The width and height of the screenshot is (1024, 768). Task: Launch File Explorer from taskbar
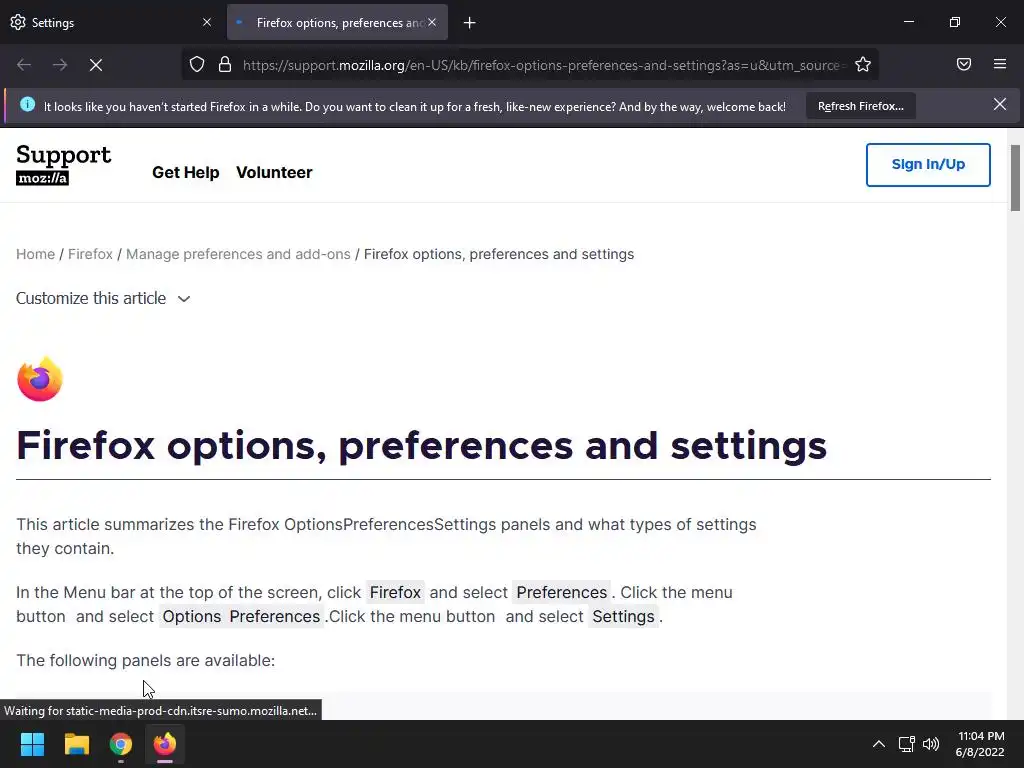[x=76, y=744]
